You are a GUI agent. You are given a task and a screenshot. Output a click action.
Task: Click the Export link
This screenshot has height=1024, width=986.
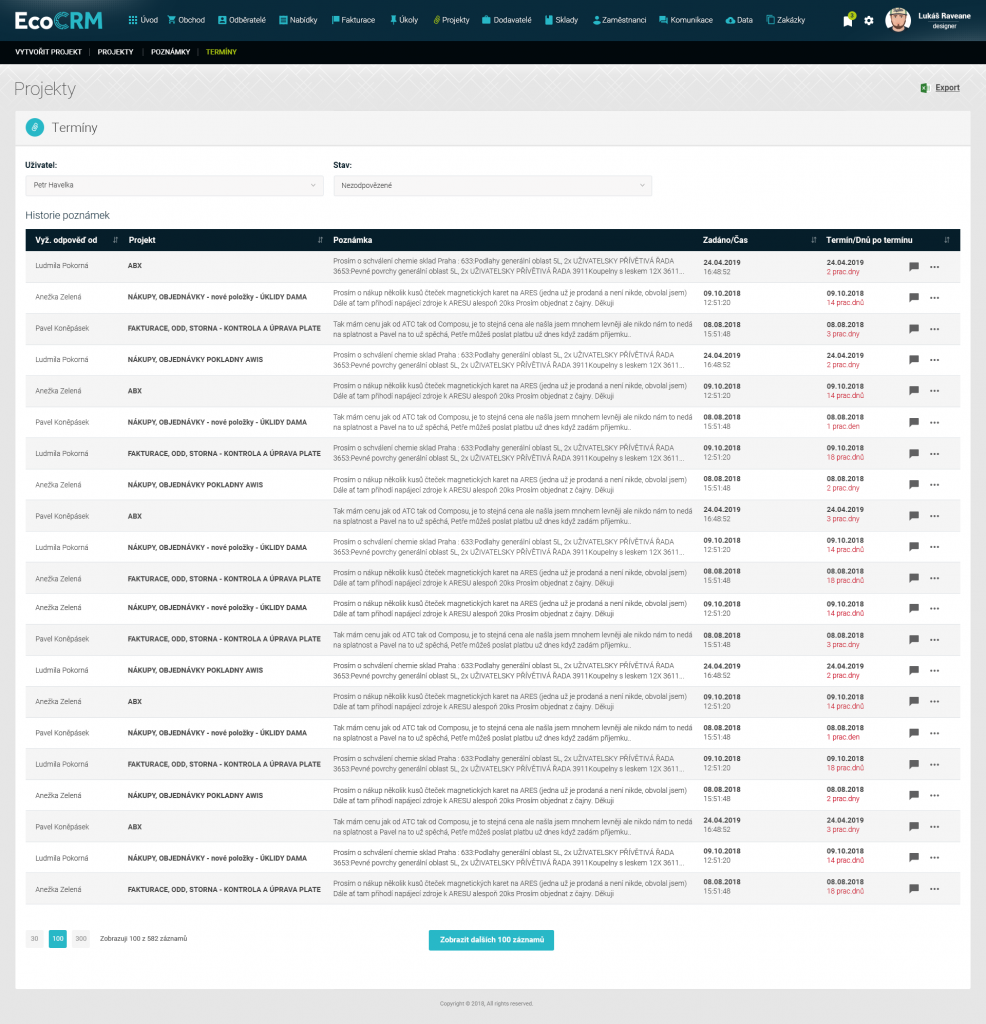click(946, 88)
